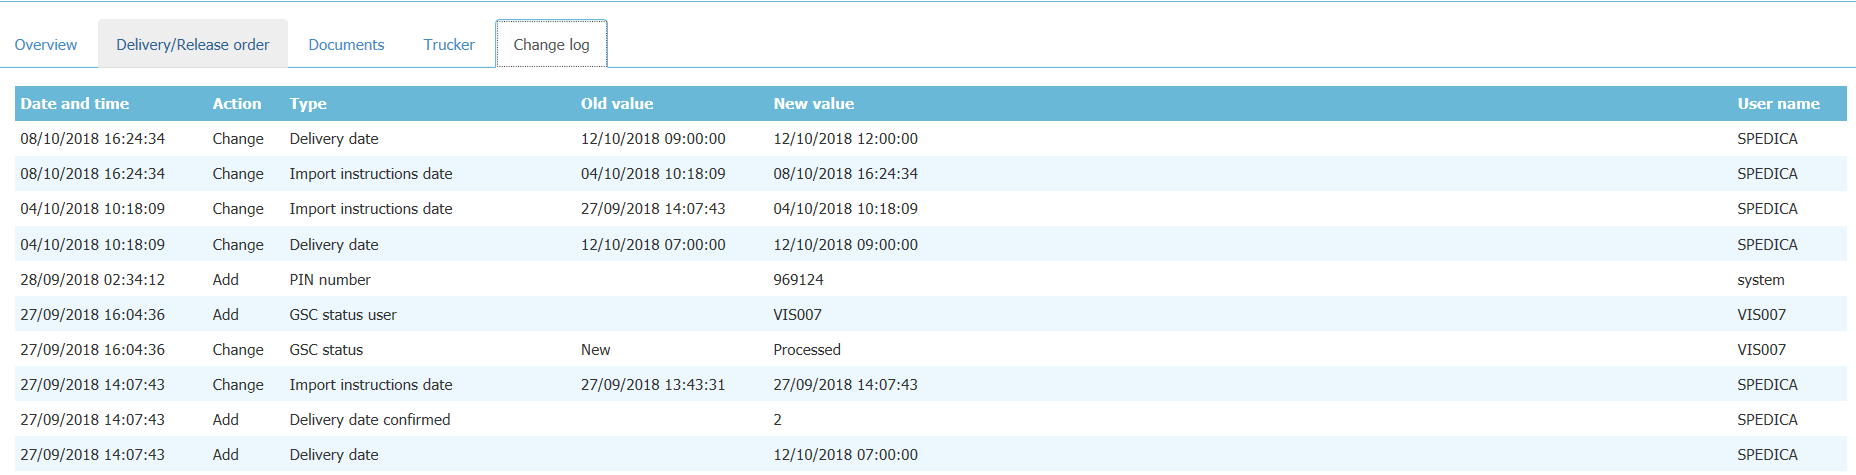Go to the Trucker tab
Viewport: 1856px width, 475px height.
click(449, 45)
